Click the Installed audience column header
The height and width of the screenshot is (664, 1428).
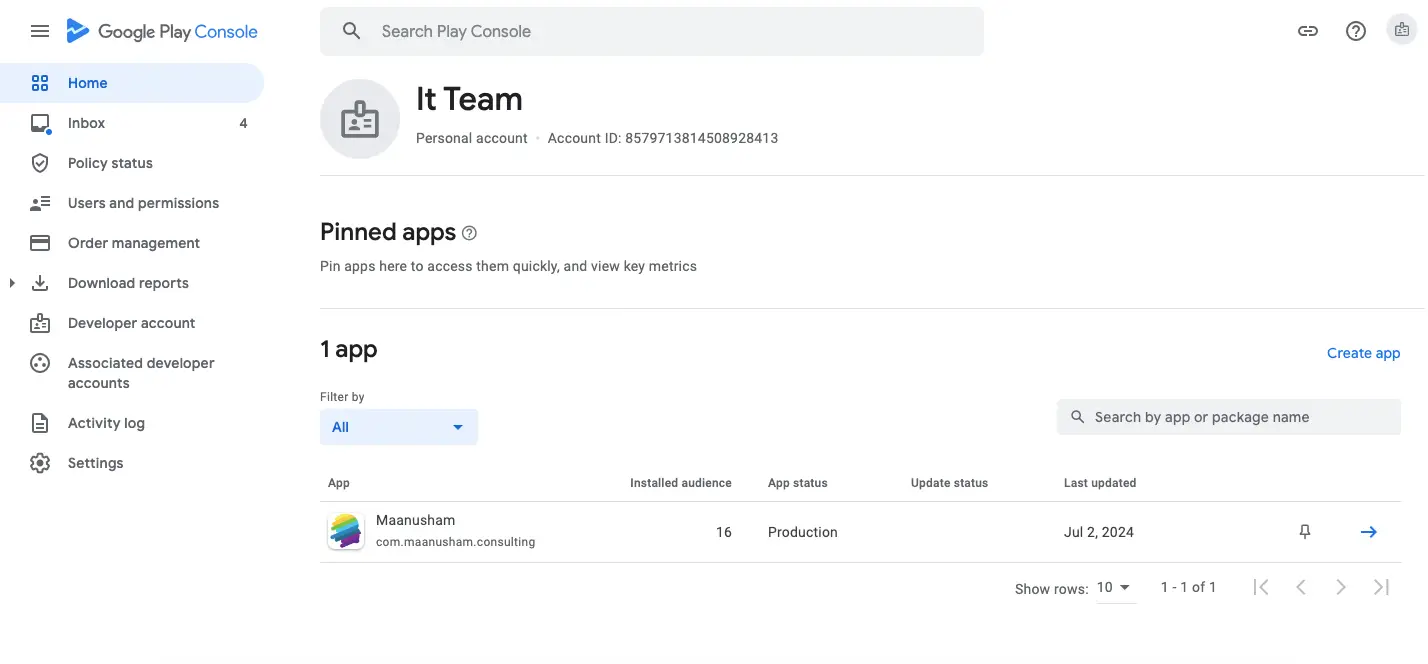(x=681, y=483)
